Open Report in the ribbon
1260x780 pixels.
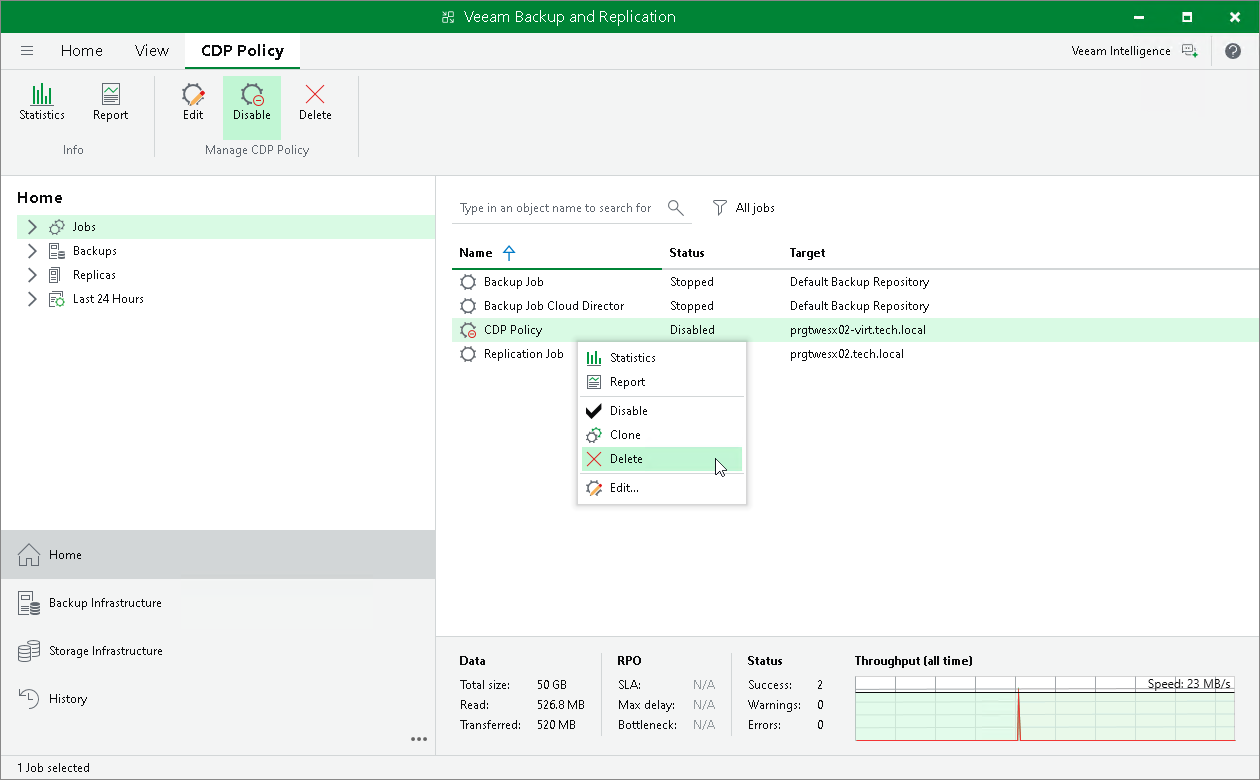coord(110,103)
